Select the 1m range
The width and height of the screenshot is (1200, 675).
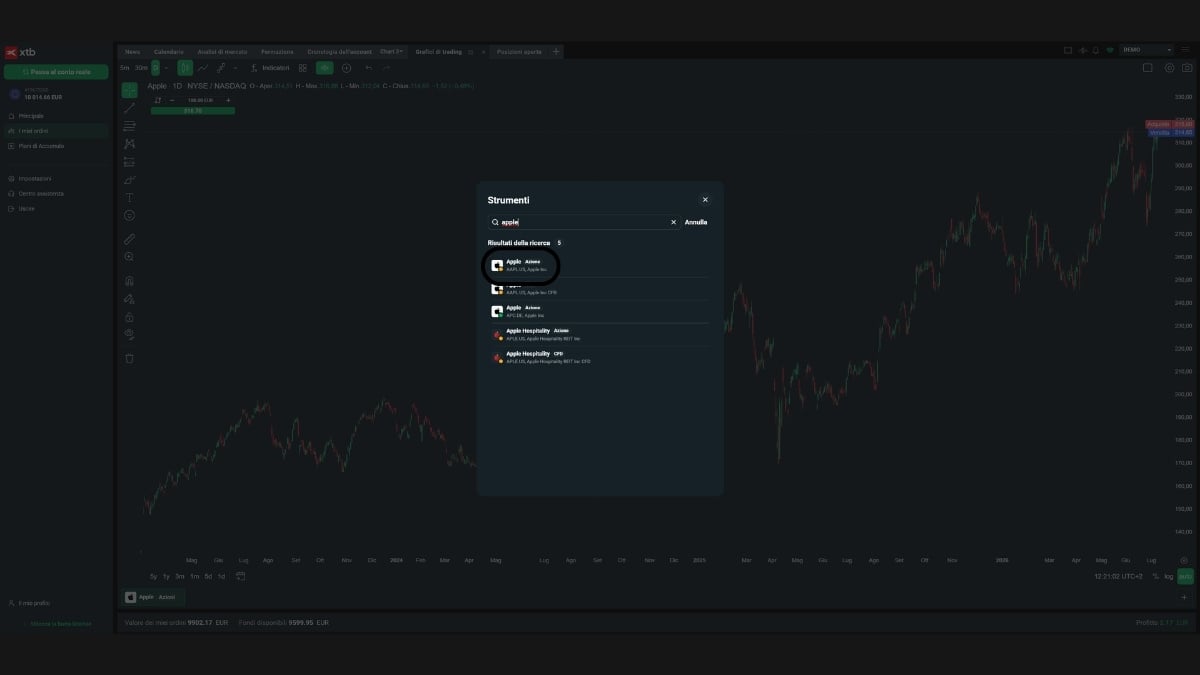click(x=194, y=577)
